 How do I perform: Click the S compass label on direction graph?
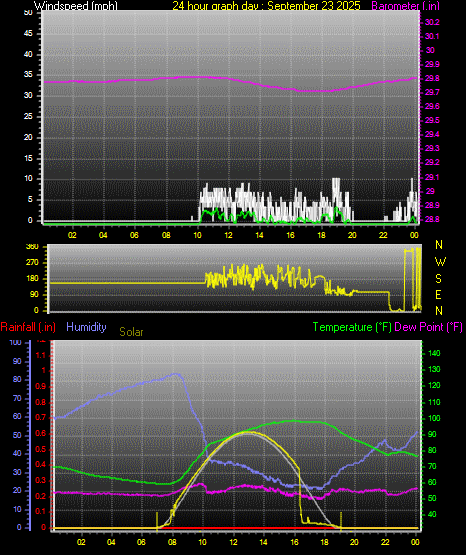(438, 279)
